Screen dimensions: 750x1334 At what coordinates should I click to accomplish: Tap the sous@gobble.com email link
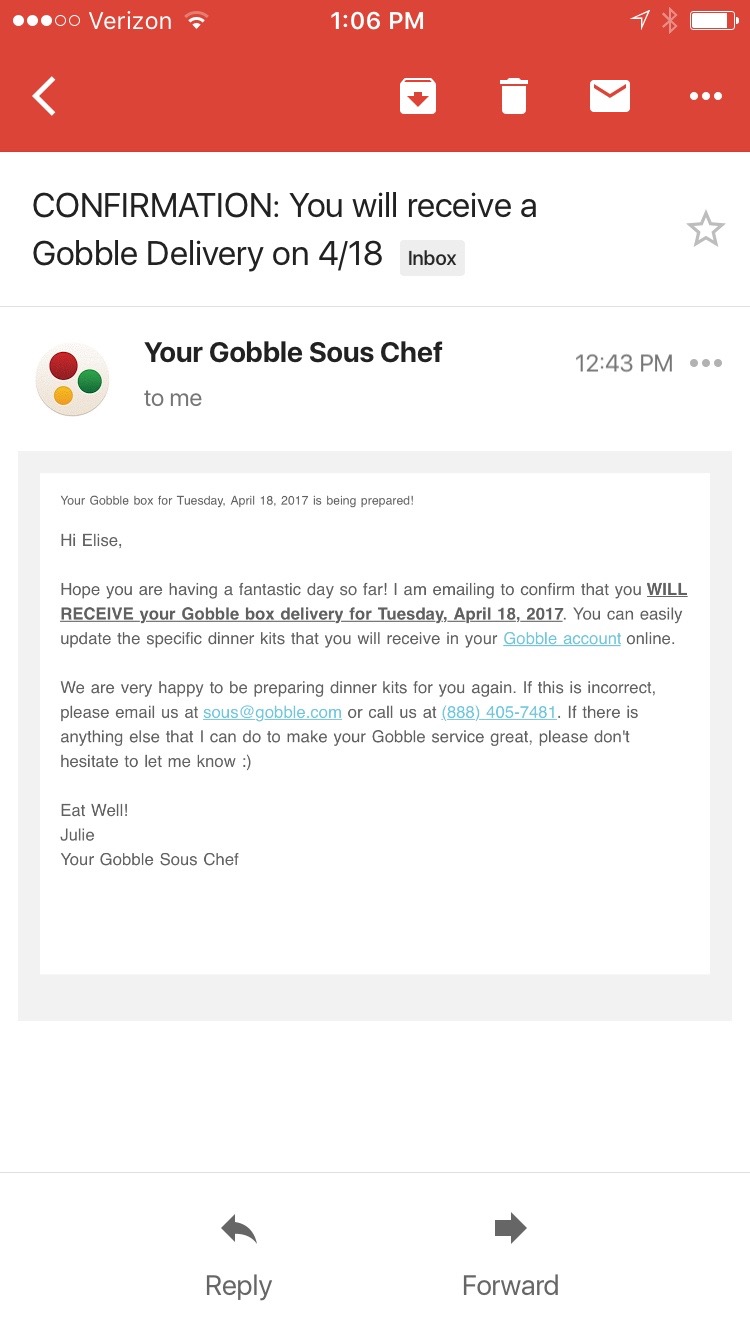tap(272, 712)
